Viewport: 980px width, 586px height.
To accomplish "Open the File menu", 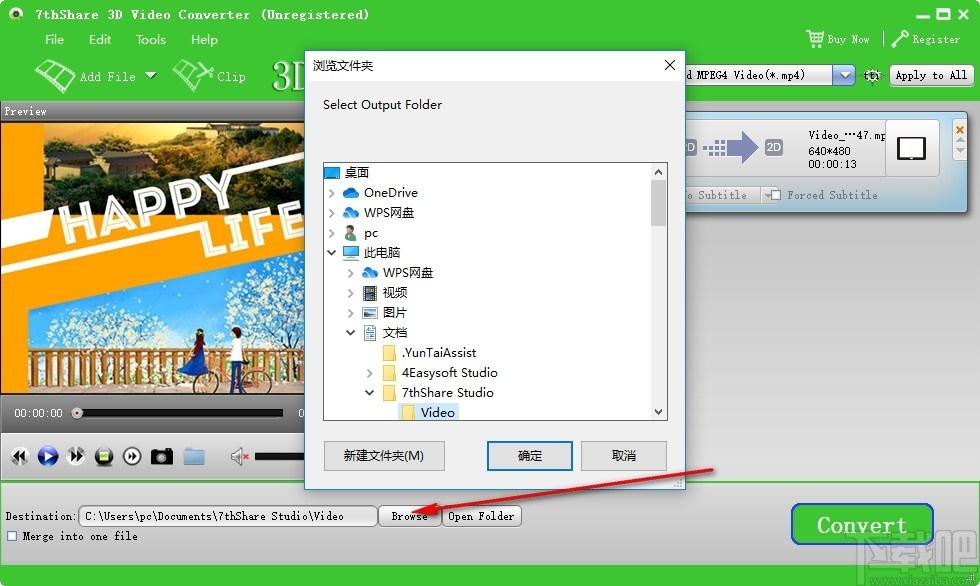I will (54, 39).
